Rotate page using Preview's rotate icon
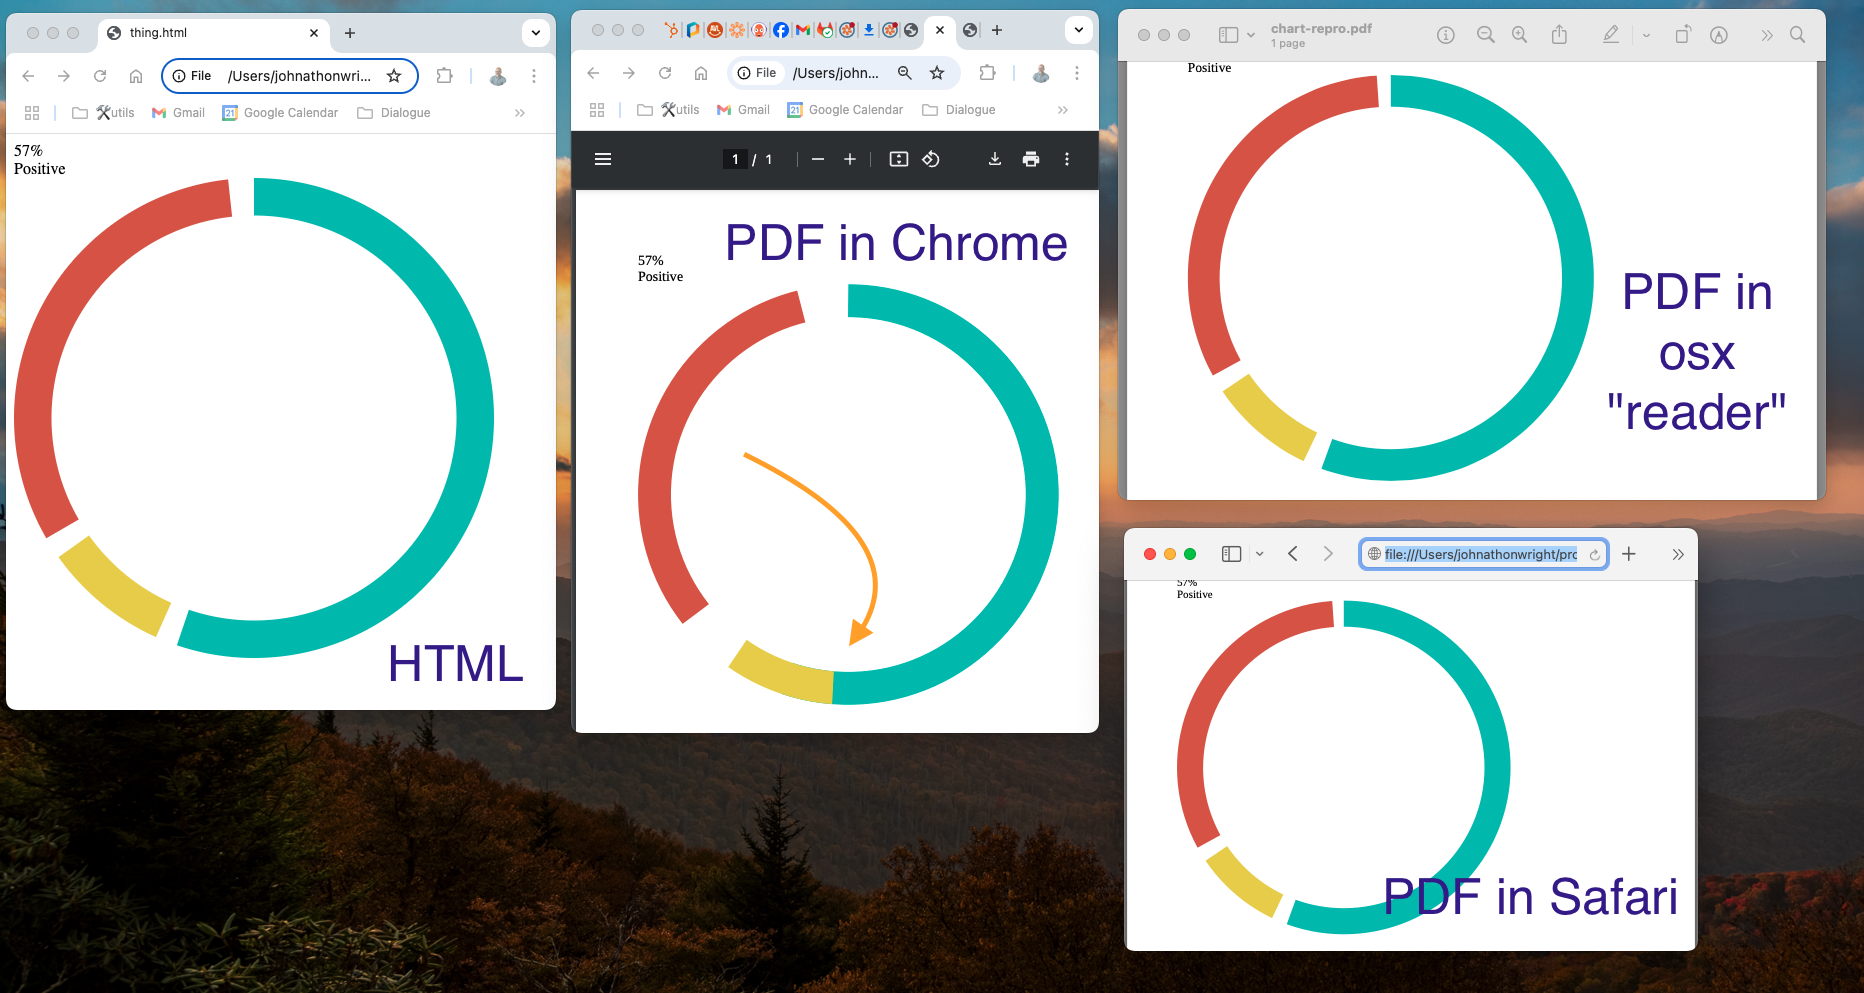 click(x=1683, y=35)
